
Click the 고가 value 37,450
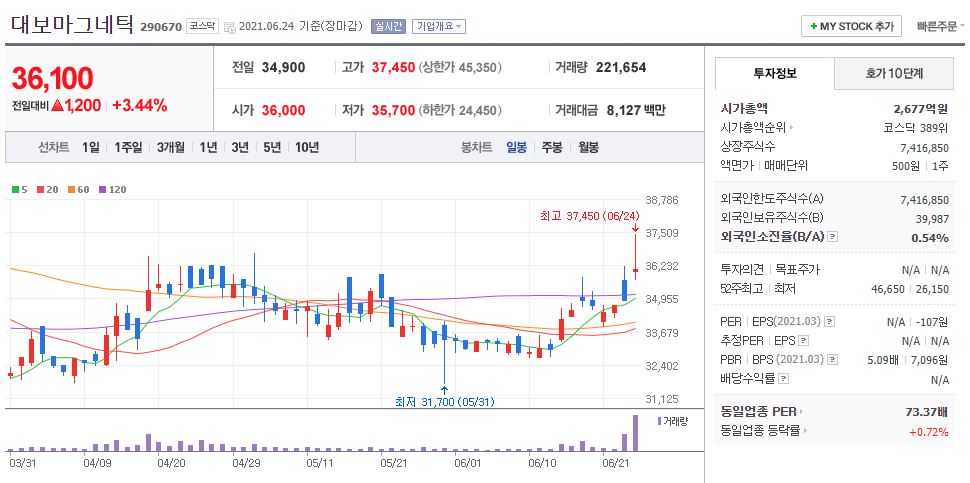point(393,67)
